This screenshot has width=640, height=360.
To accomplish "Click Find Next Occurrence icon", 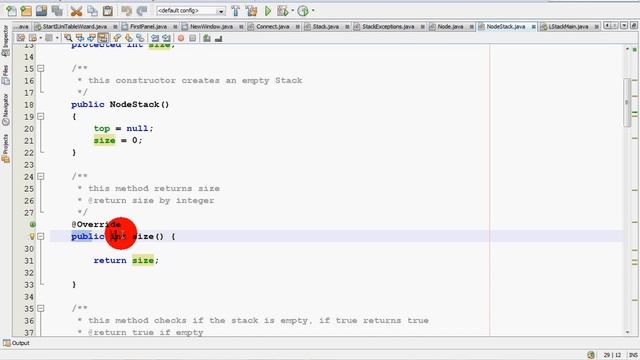I will (x=91, y=38).
